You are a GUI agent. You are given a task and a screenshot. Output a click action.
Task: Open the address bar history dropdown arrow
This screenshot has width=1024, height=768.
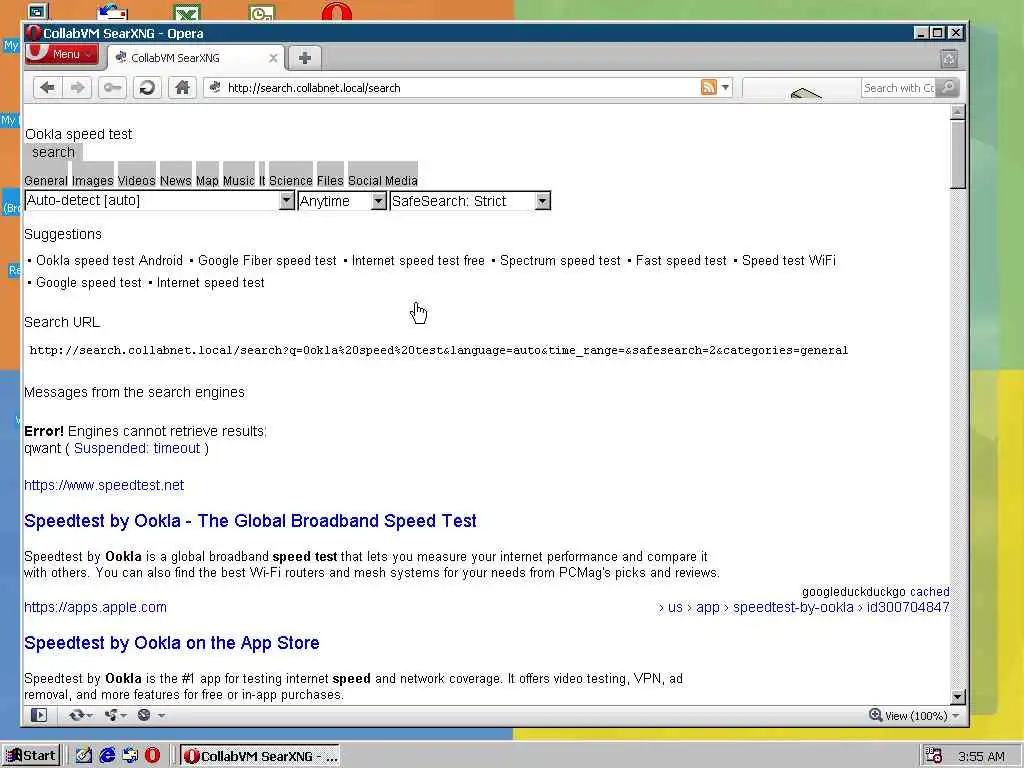pos(725,87)
